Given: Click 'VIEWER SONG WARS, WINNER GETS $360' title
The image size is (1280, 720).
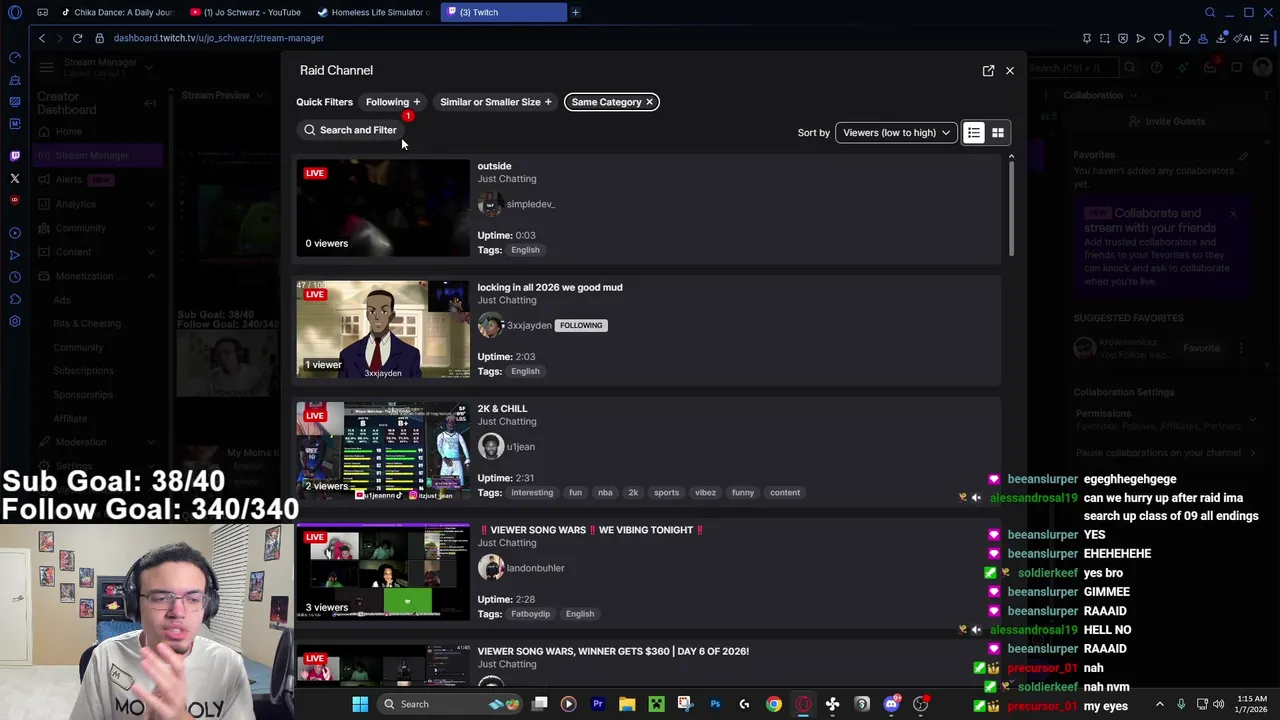Looking at the screenshot, I should [613, 651].
